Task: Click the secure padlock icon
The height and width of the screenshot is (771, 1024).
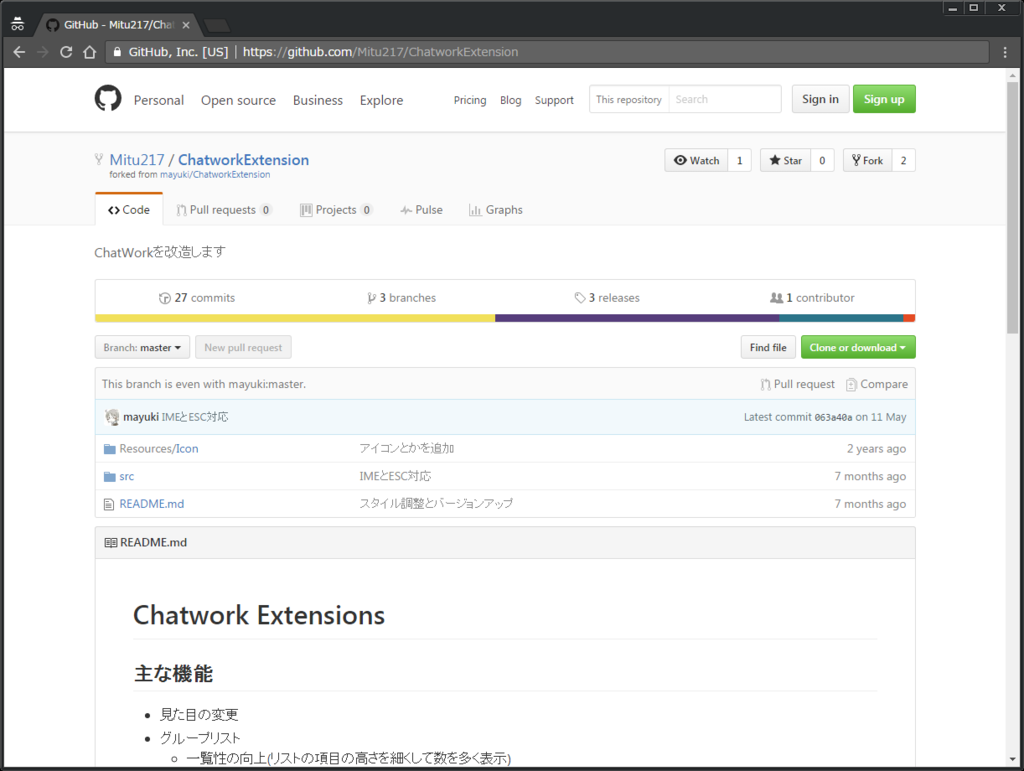Action: coord(117,52)
